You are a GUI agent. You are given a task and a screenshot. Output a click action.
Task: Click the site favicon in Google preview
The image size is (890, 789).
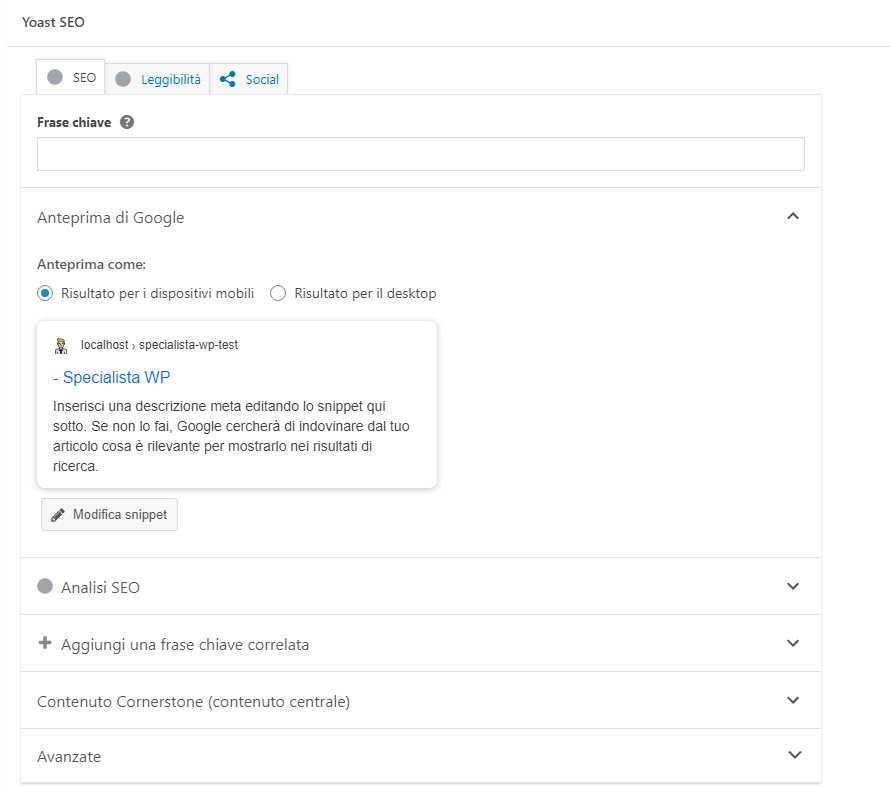62,345
